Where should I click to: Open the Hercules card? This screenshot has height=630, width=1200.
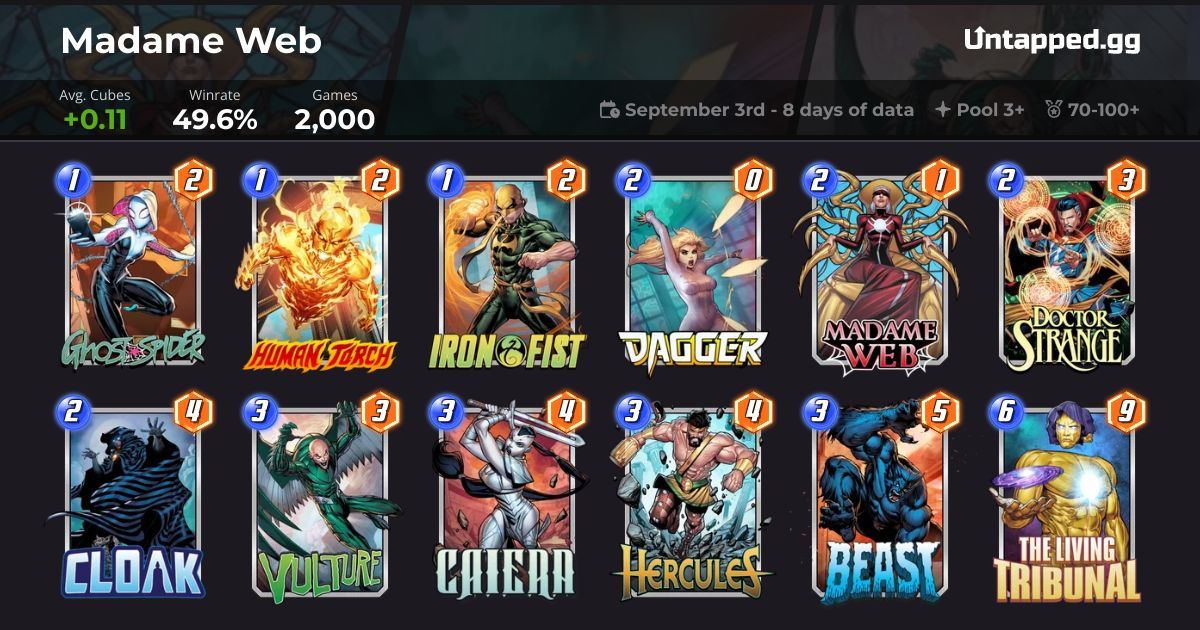[692, 500]
